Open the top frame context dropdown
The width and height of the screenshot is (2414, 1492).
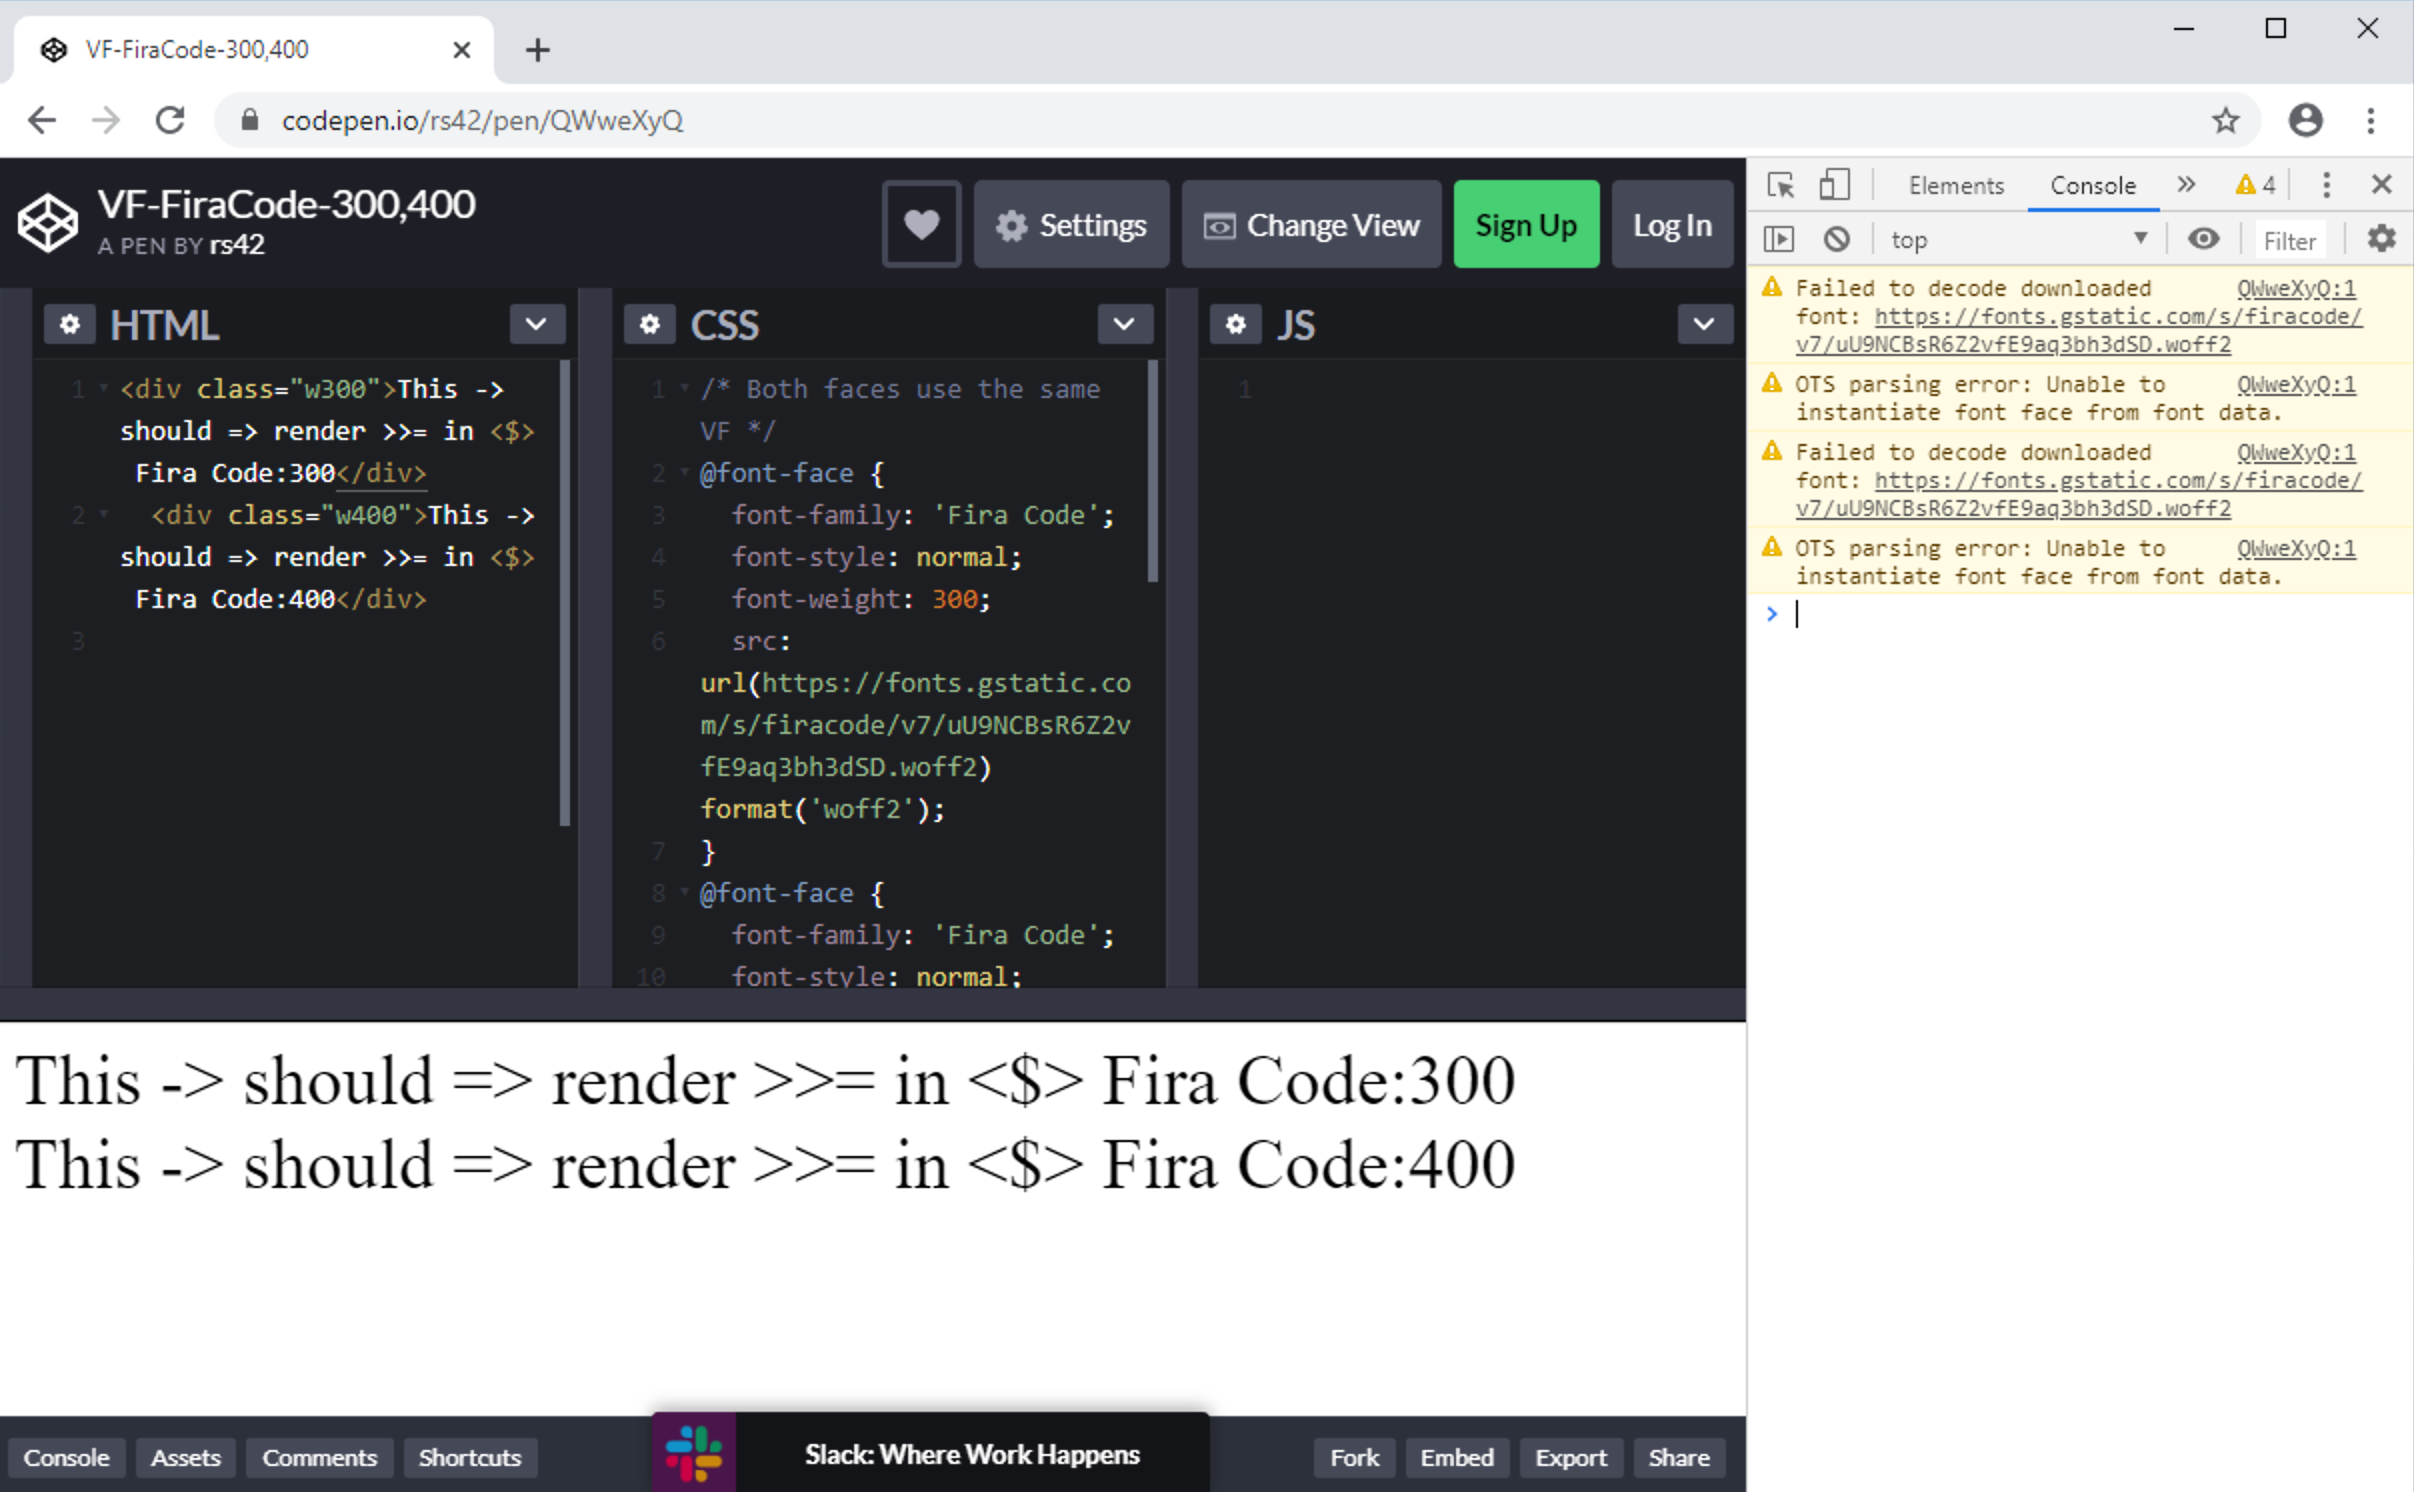click(x=2018, y=238)
